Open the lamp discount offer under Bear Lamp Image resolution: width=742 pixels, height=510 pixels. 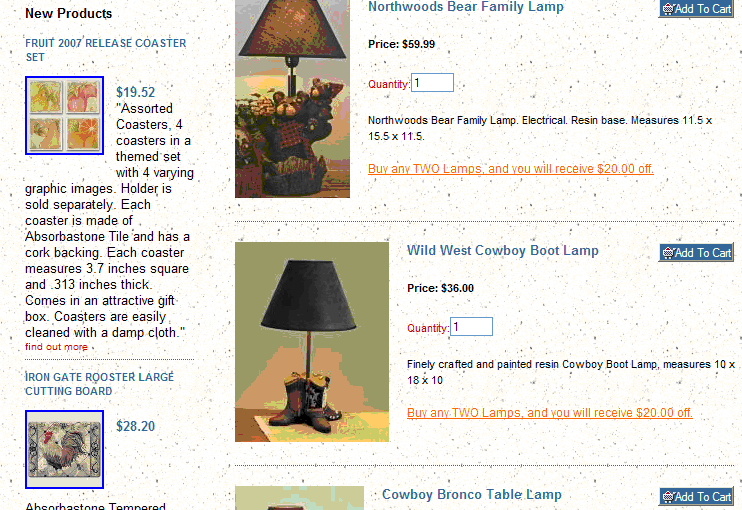pyautogui.click(x=511, y=169)
